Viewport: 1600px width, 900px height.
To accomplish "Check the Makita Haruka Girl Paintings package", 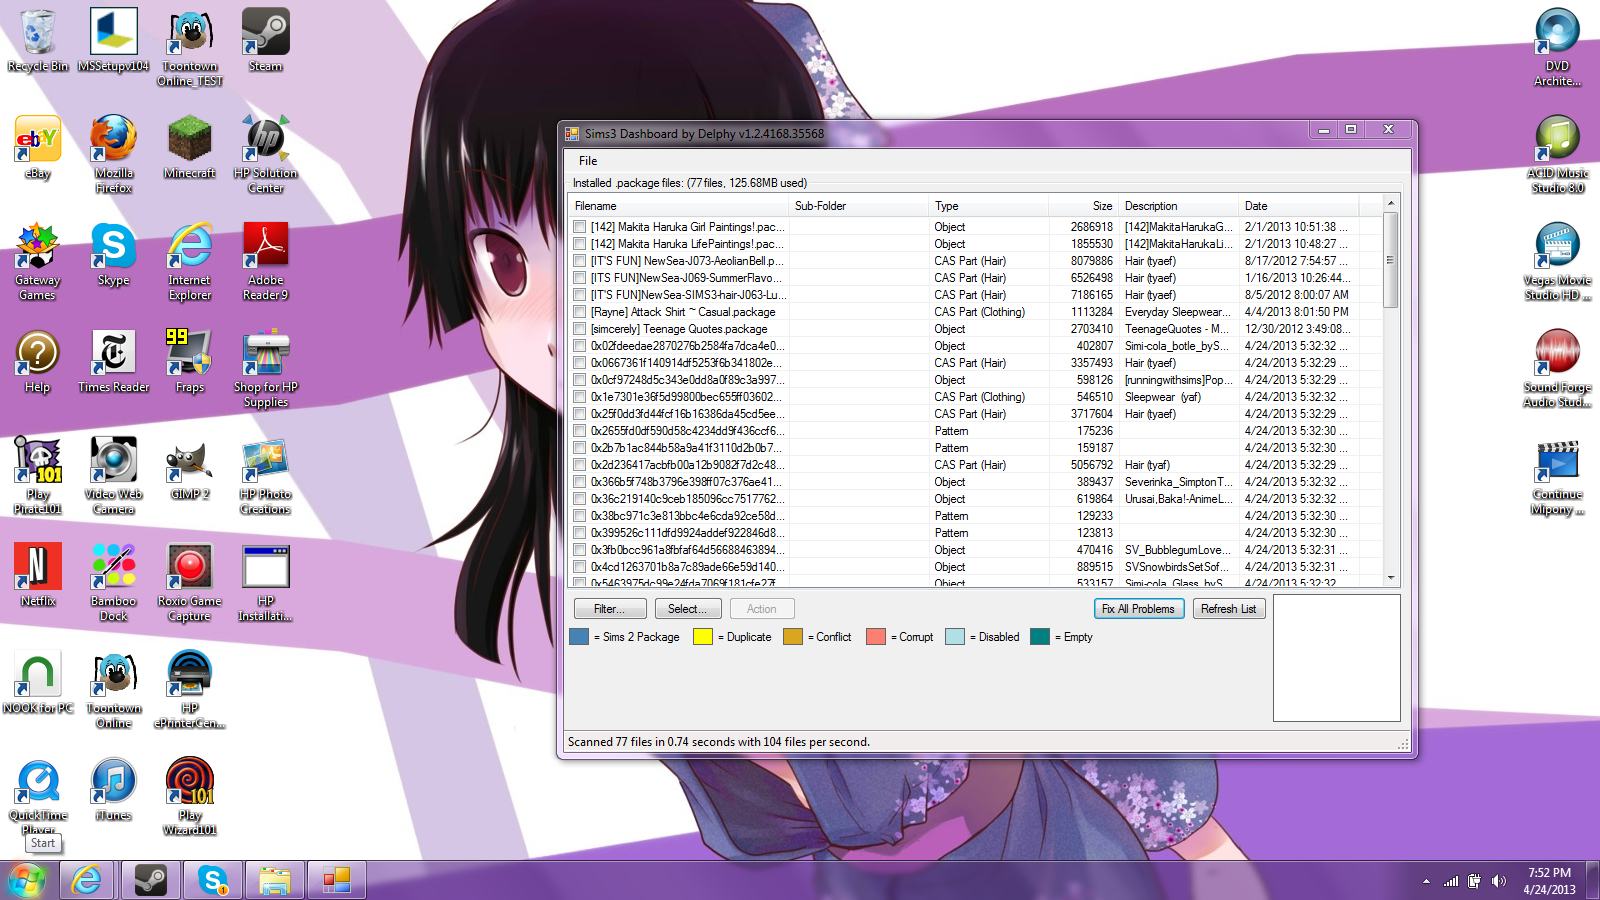I will coord(579,227).
